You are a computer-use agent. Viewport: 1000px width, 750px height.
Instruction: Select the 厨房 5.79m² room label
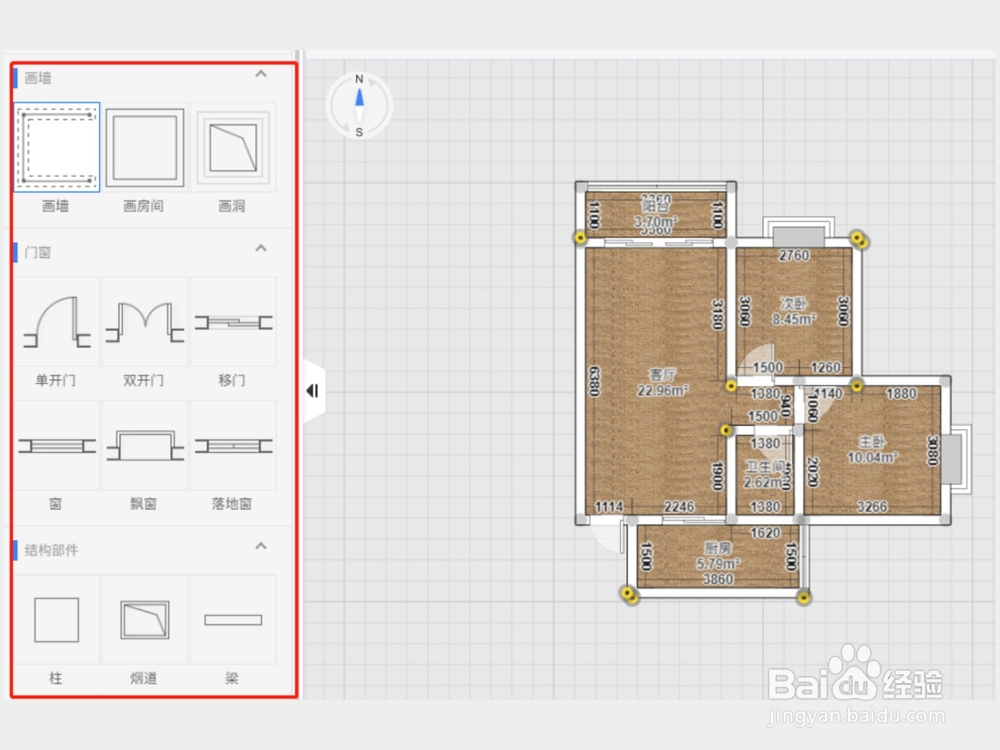(x=718, y=555)
